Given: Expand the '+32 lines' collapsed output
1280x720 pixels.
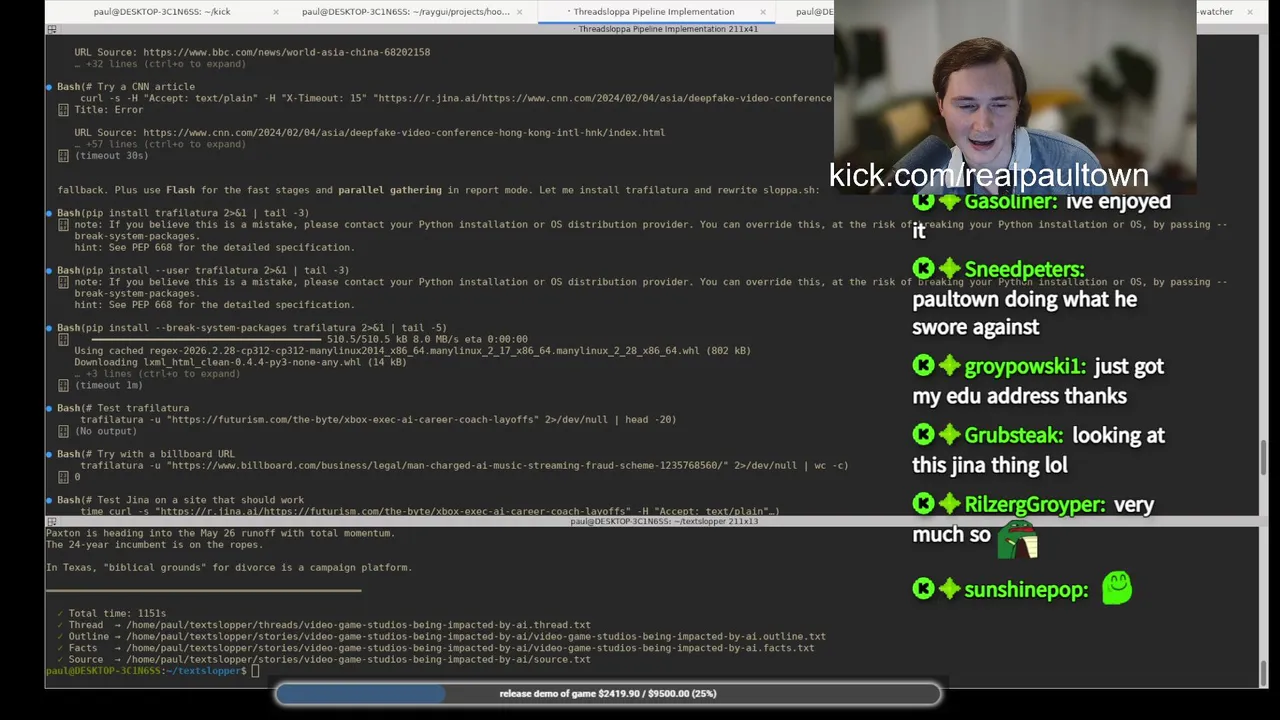Looking at the screenshot, I should click(x=160, y=64).
